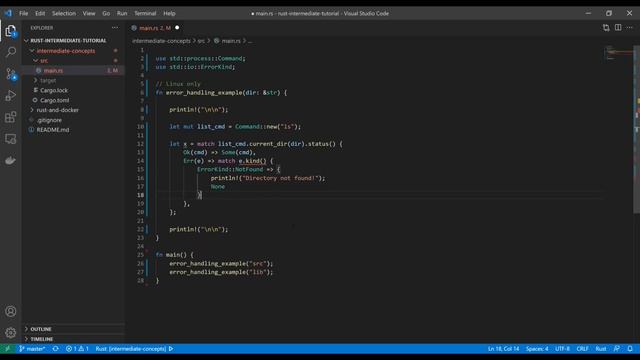Click the feedback icon in status bar
640x360 pixels.
tap(617, 349)
